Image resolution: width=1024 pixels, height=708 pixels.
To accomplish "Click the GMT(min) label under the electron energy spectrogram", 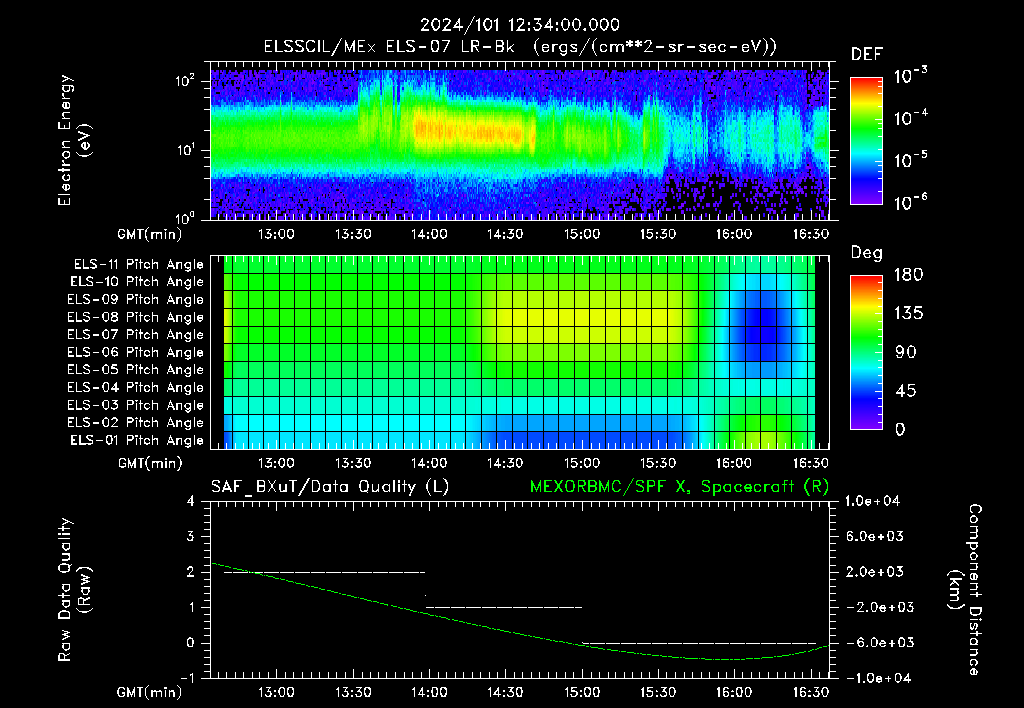I will (150, 234).
